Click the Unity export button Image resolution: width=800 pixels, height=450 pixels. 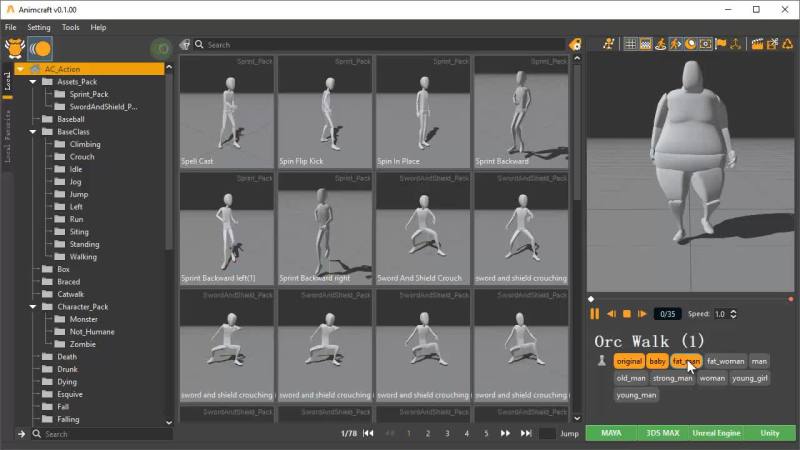tap(770, 433)
